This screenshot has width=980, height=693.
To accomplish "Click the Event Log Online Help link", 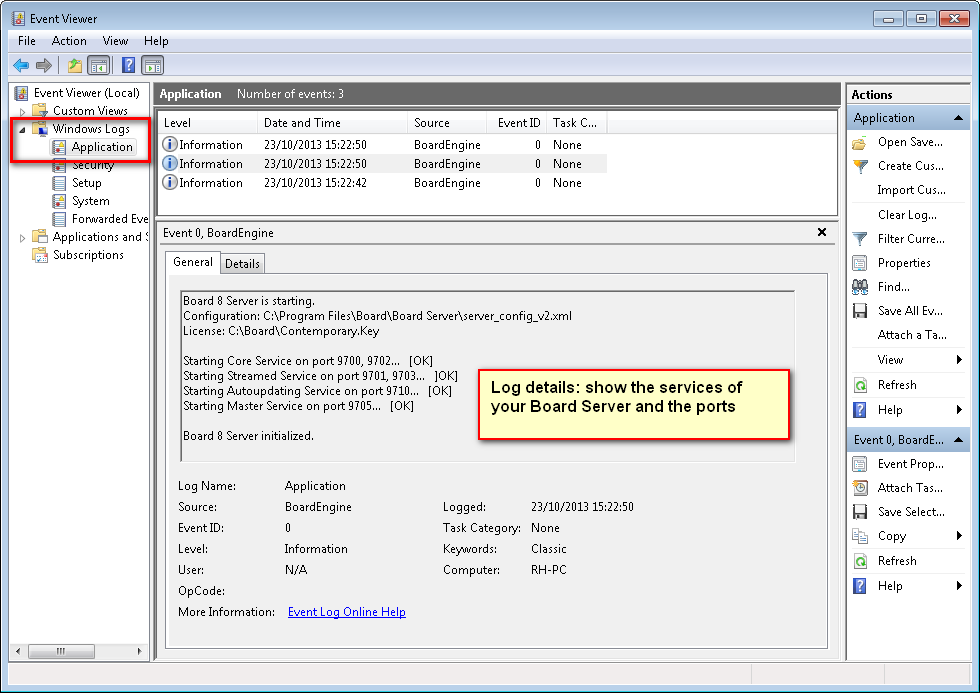I will click(346, 612).
